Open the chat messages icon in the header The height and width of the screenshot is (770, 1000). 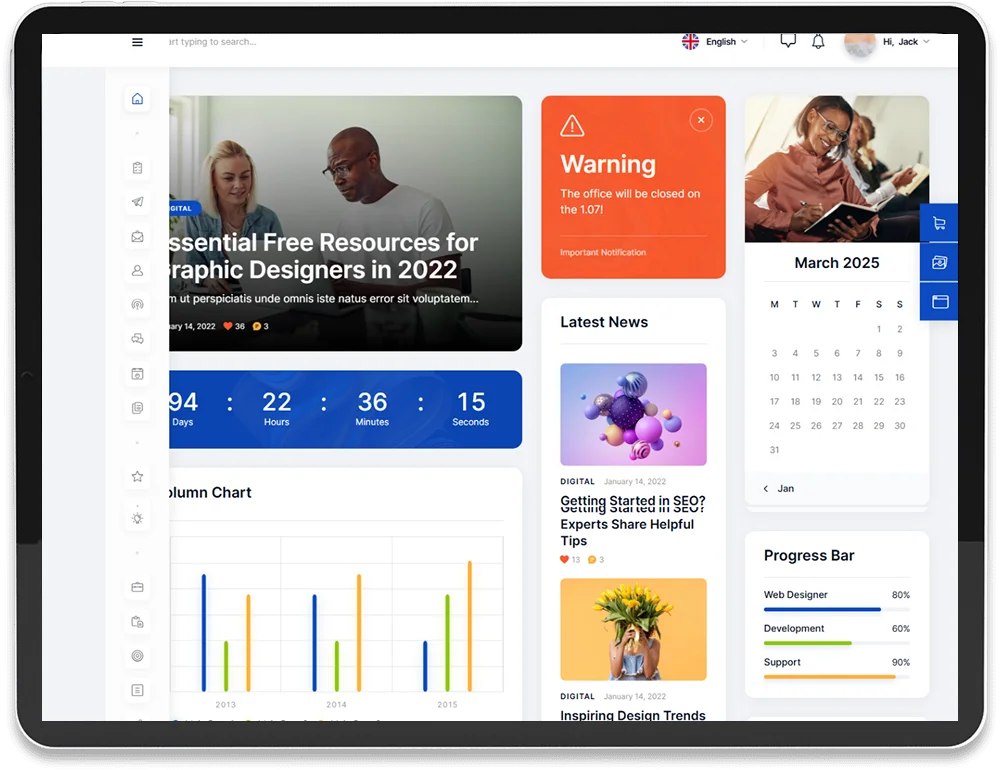[788, 41]
